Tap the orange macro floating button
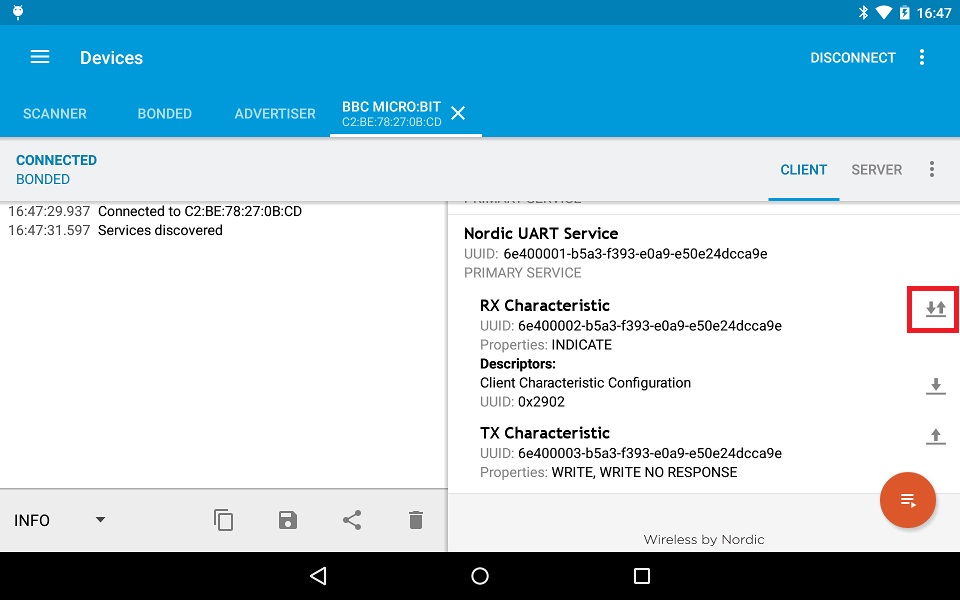 click(907, 500)
